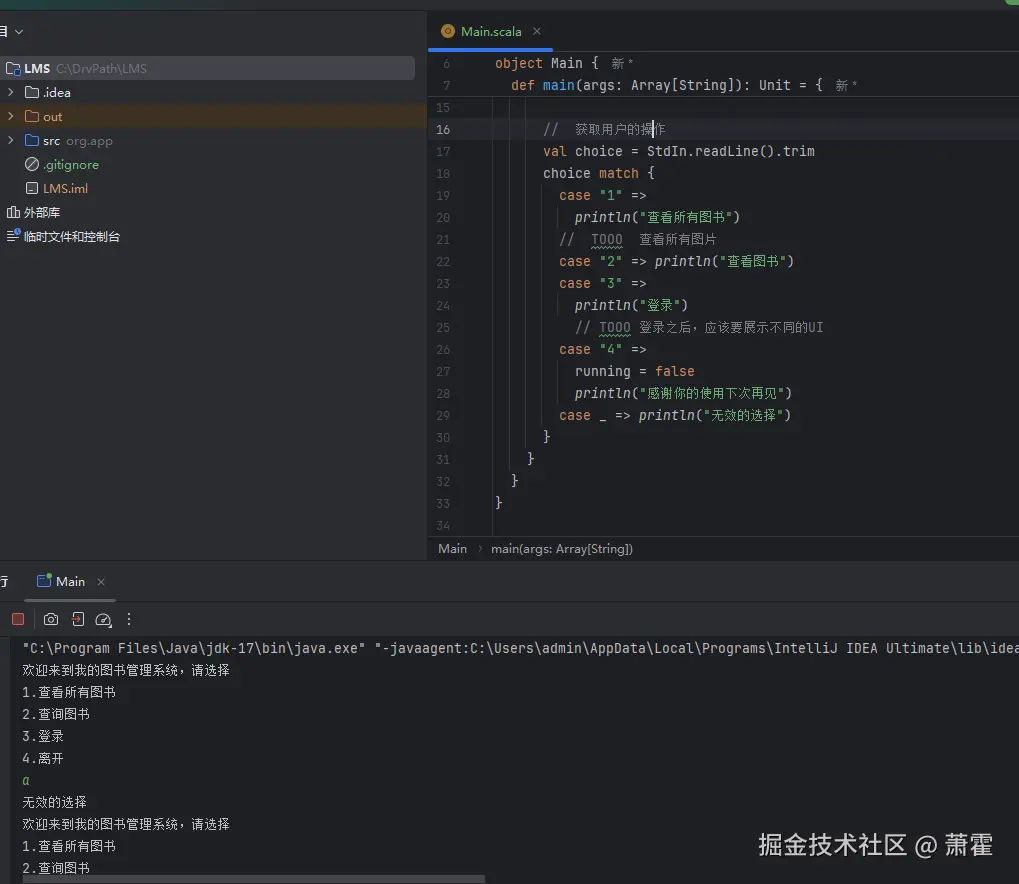Click the '// 获取用户的操作' comment

pos(604,129)
